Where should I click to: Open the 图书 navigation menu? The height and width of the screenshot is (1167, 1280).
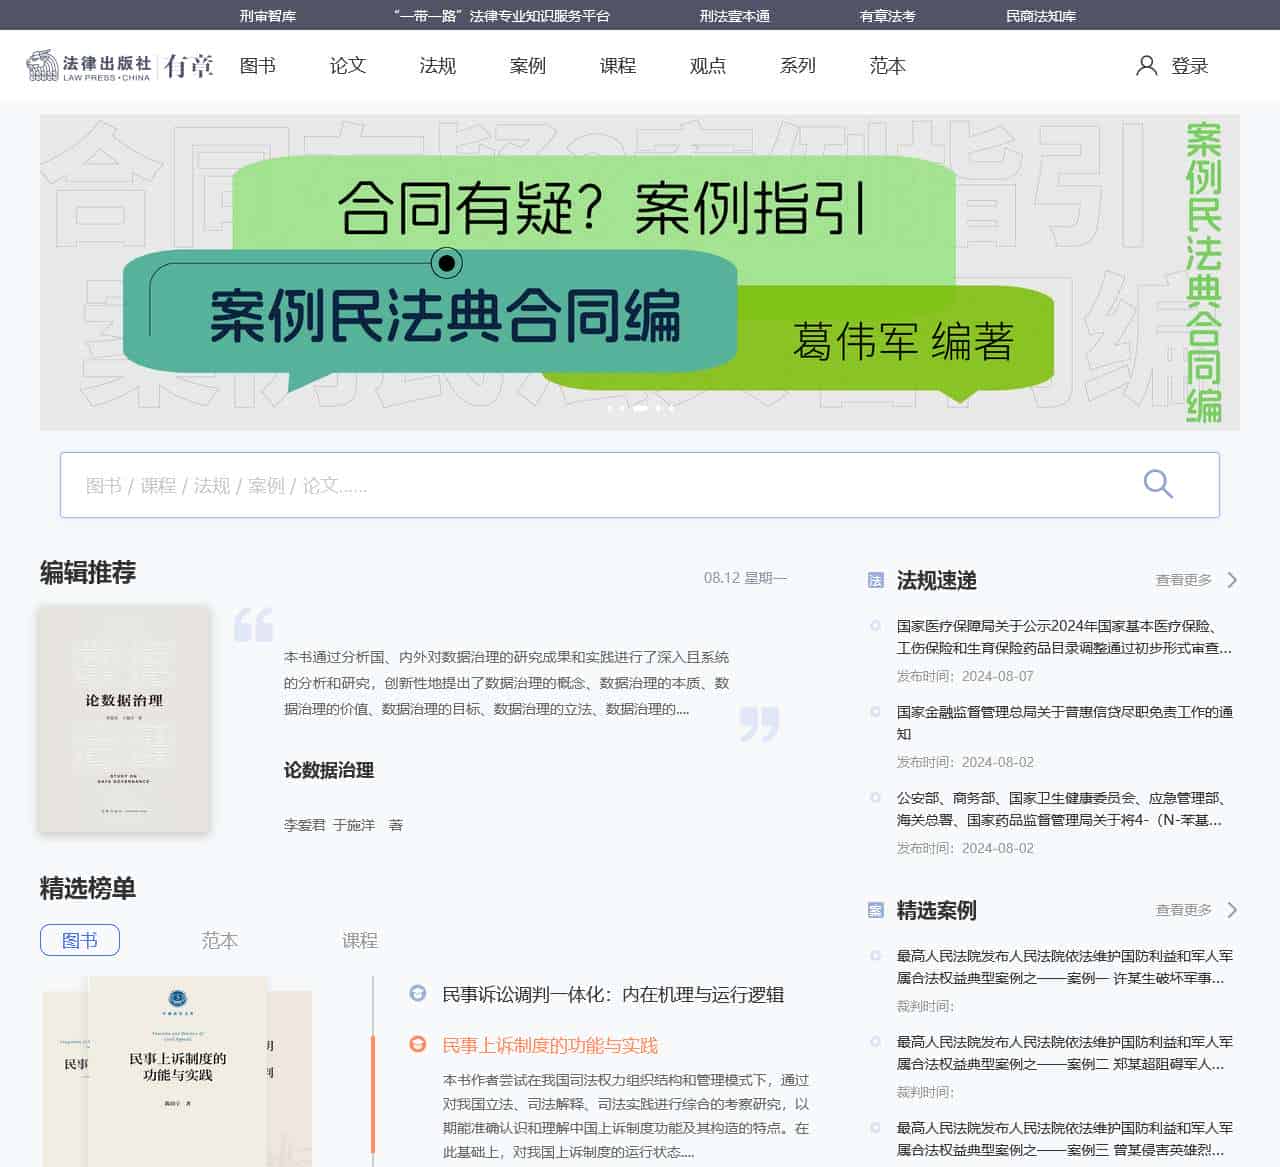point(258,66)
